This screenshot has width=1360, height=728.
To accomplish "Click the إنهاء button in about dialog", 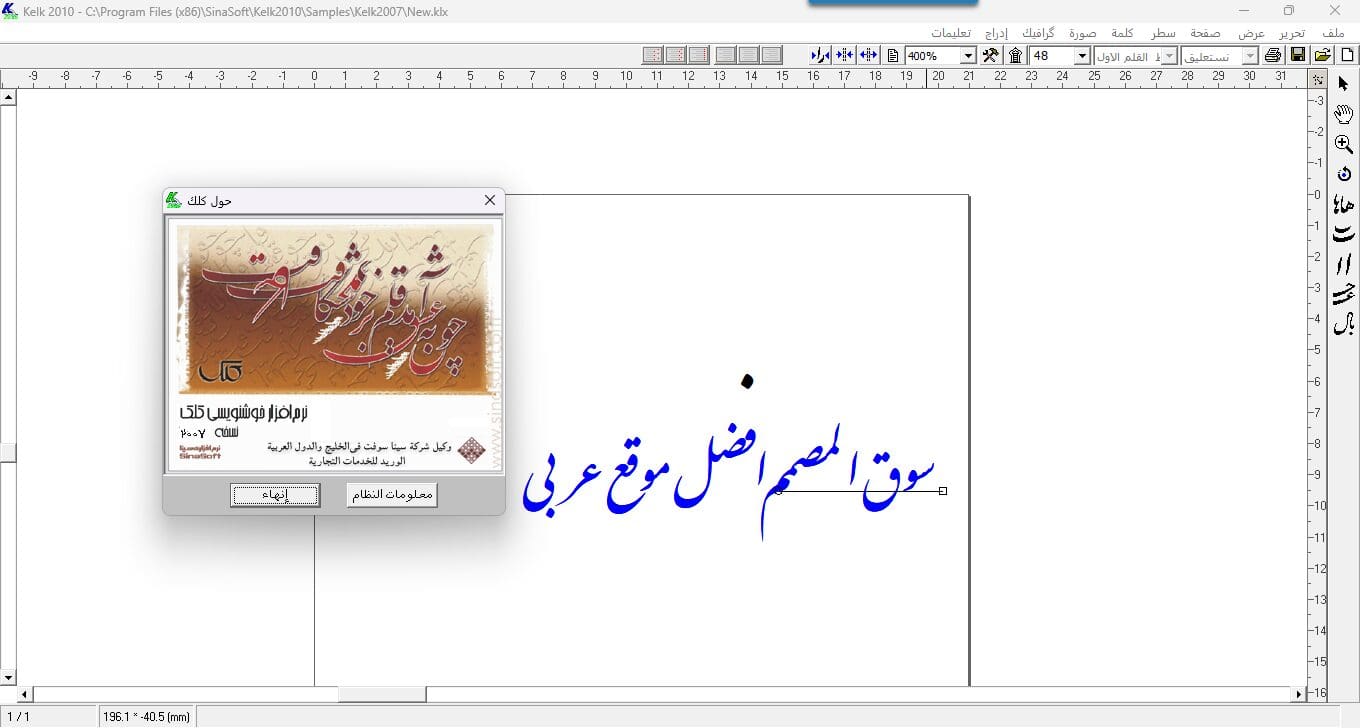I will click(275, 495).
